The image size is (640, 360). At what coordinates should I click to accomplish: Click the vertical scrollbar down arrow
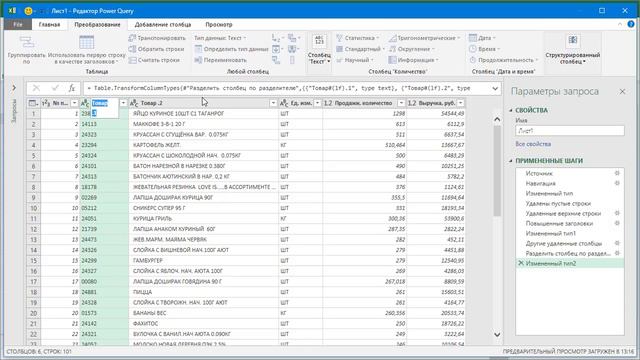point(497,334)
